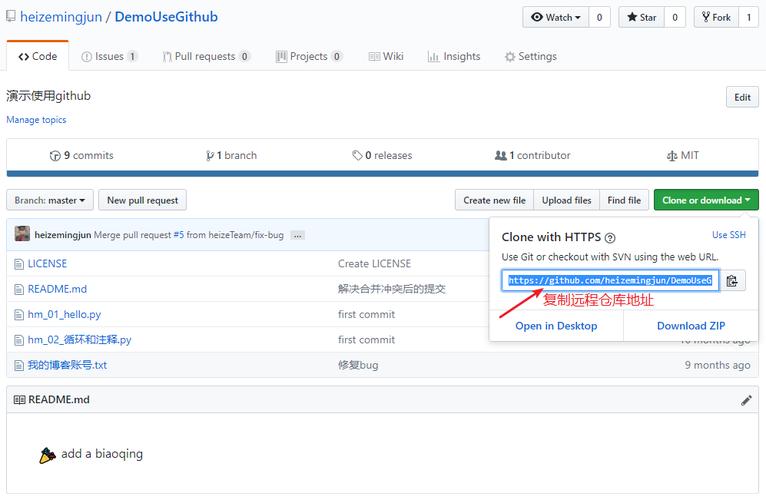Viewport: 766px width, 500px height.
Task: Select the HTTPS clone URL field
Action: (610, 281)
